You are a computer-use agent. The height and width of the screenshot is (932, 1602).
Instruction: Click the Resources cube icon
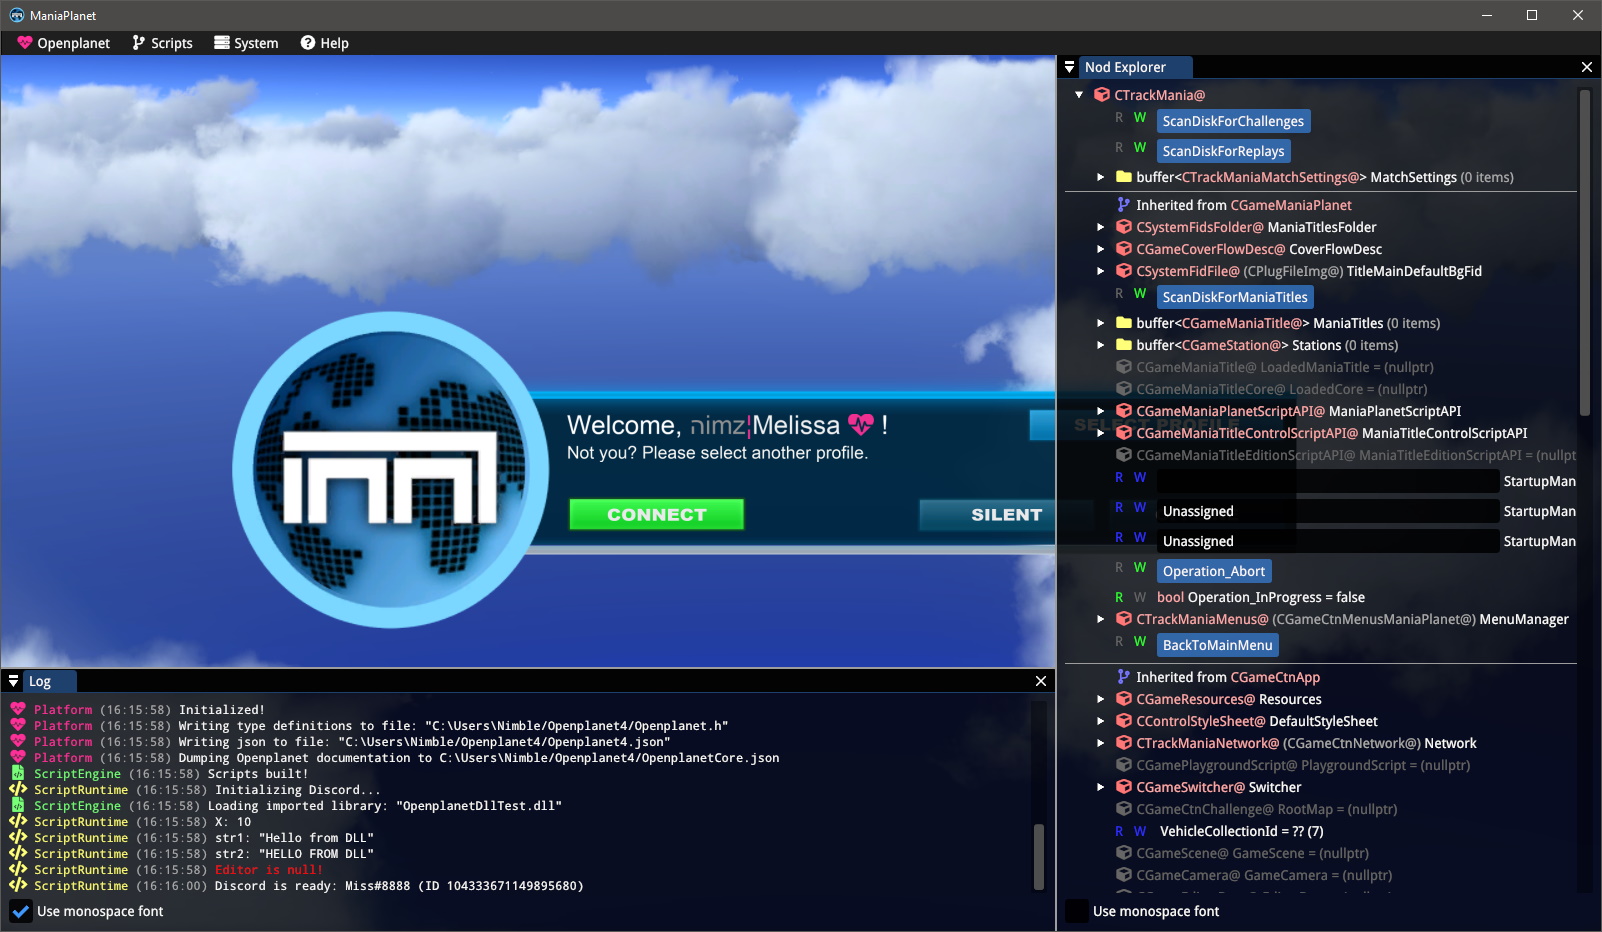[x=1123, y=699]
